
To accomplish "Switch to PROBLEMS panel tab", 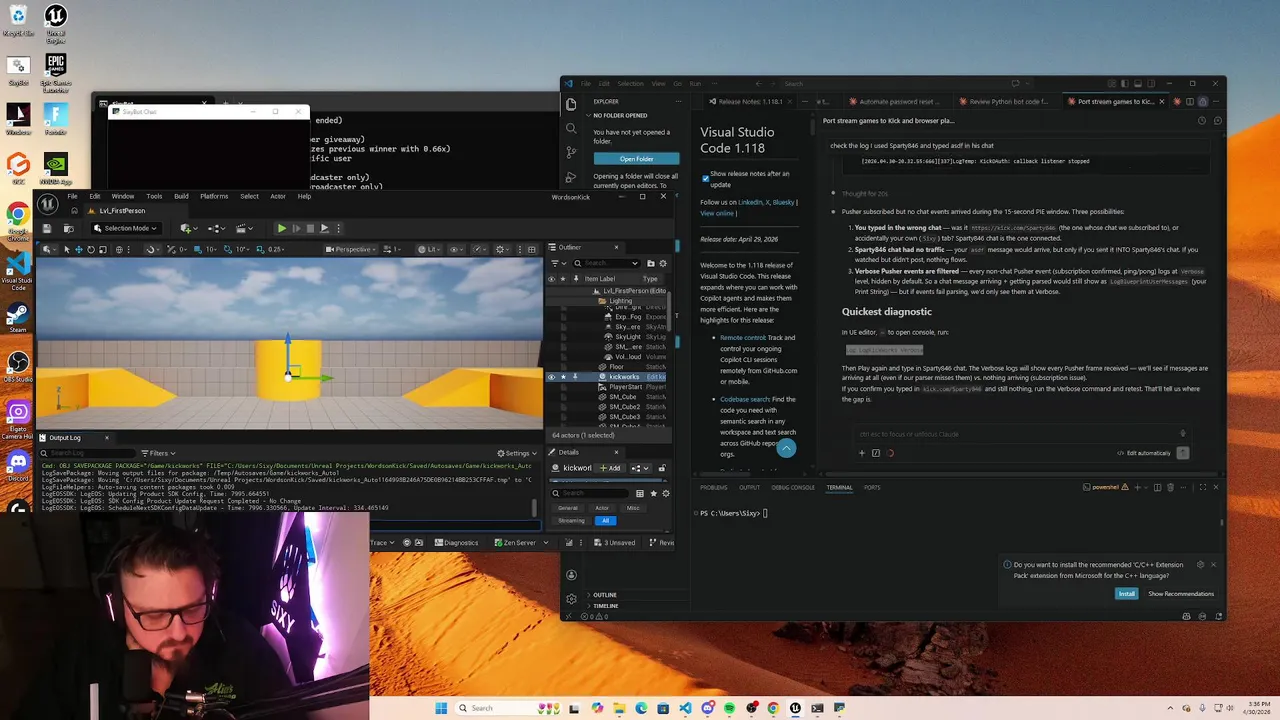I will (713, 487).
